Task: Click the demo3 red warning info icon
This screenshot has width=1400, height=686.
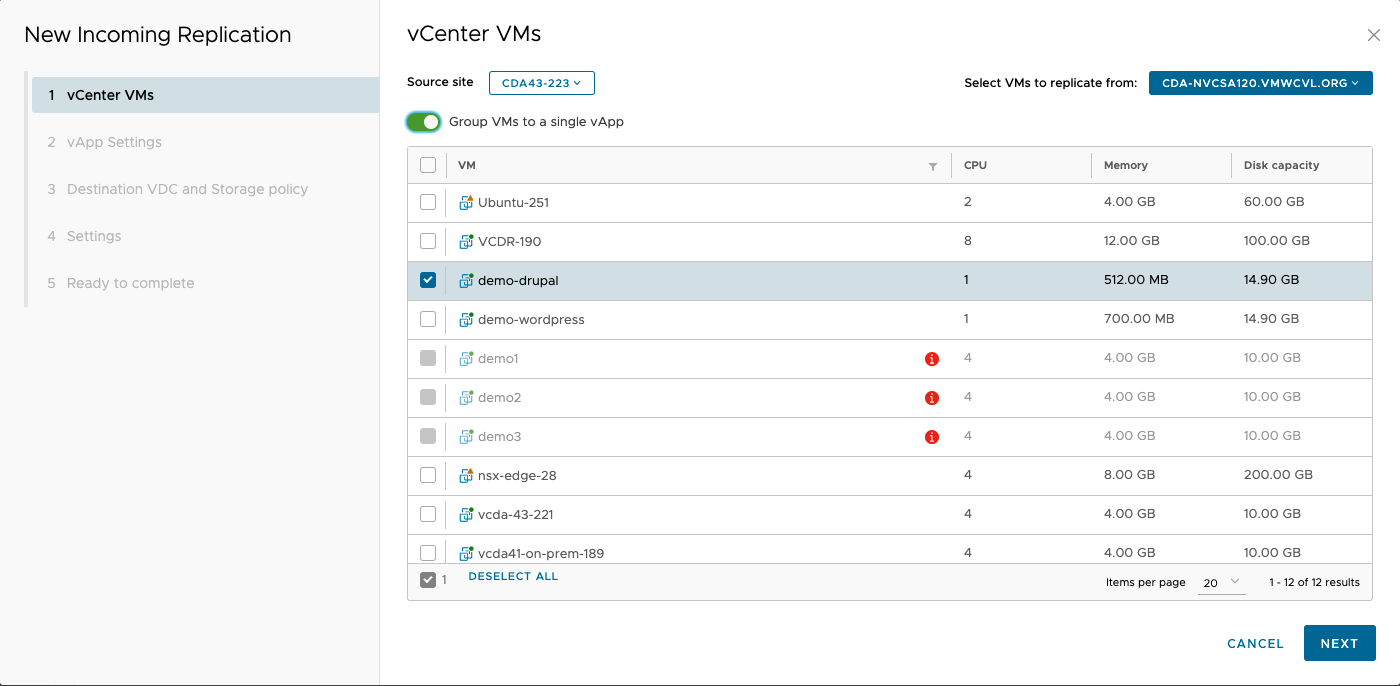Action: point(932,437)
